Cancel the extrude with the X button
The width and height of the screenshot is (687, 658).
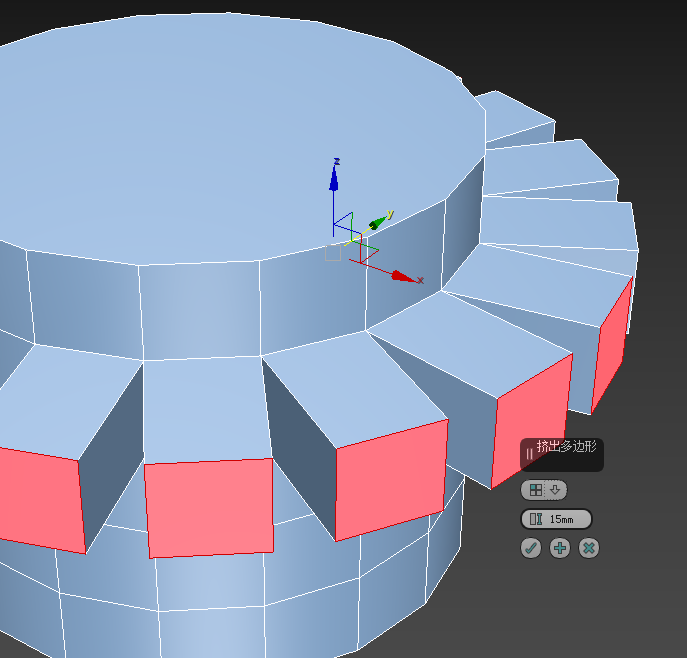tap(589, 548)
